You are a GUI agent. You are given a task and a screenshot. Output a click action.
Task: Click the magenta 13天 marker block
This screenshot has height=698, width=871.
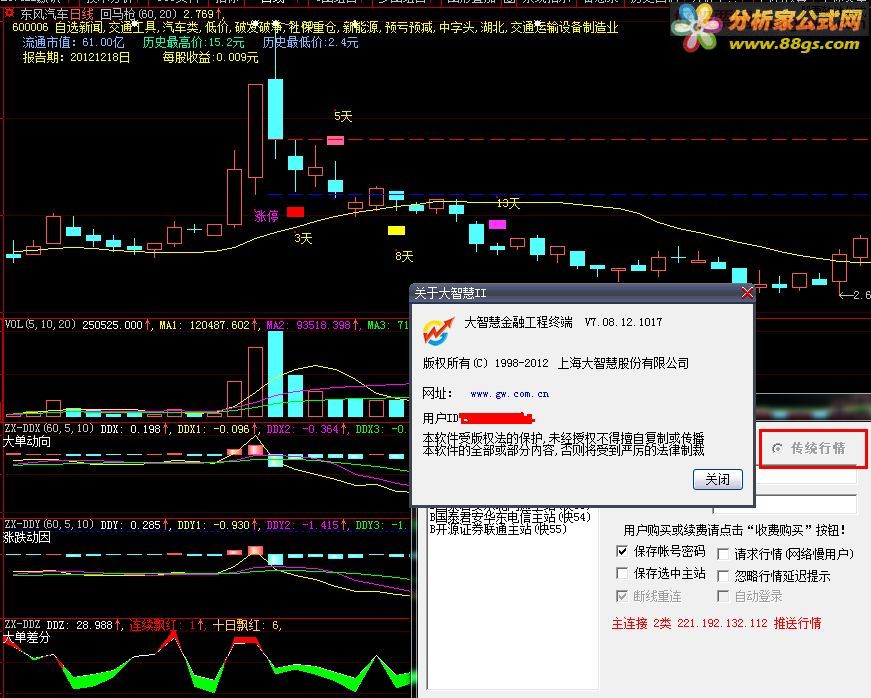(x=497, y=224)
